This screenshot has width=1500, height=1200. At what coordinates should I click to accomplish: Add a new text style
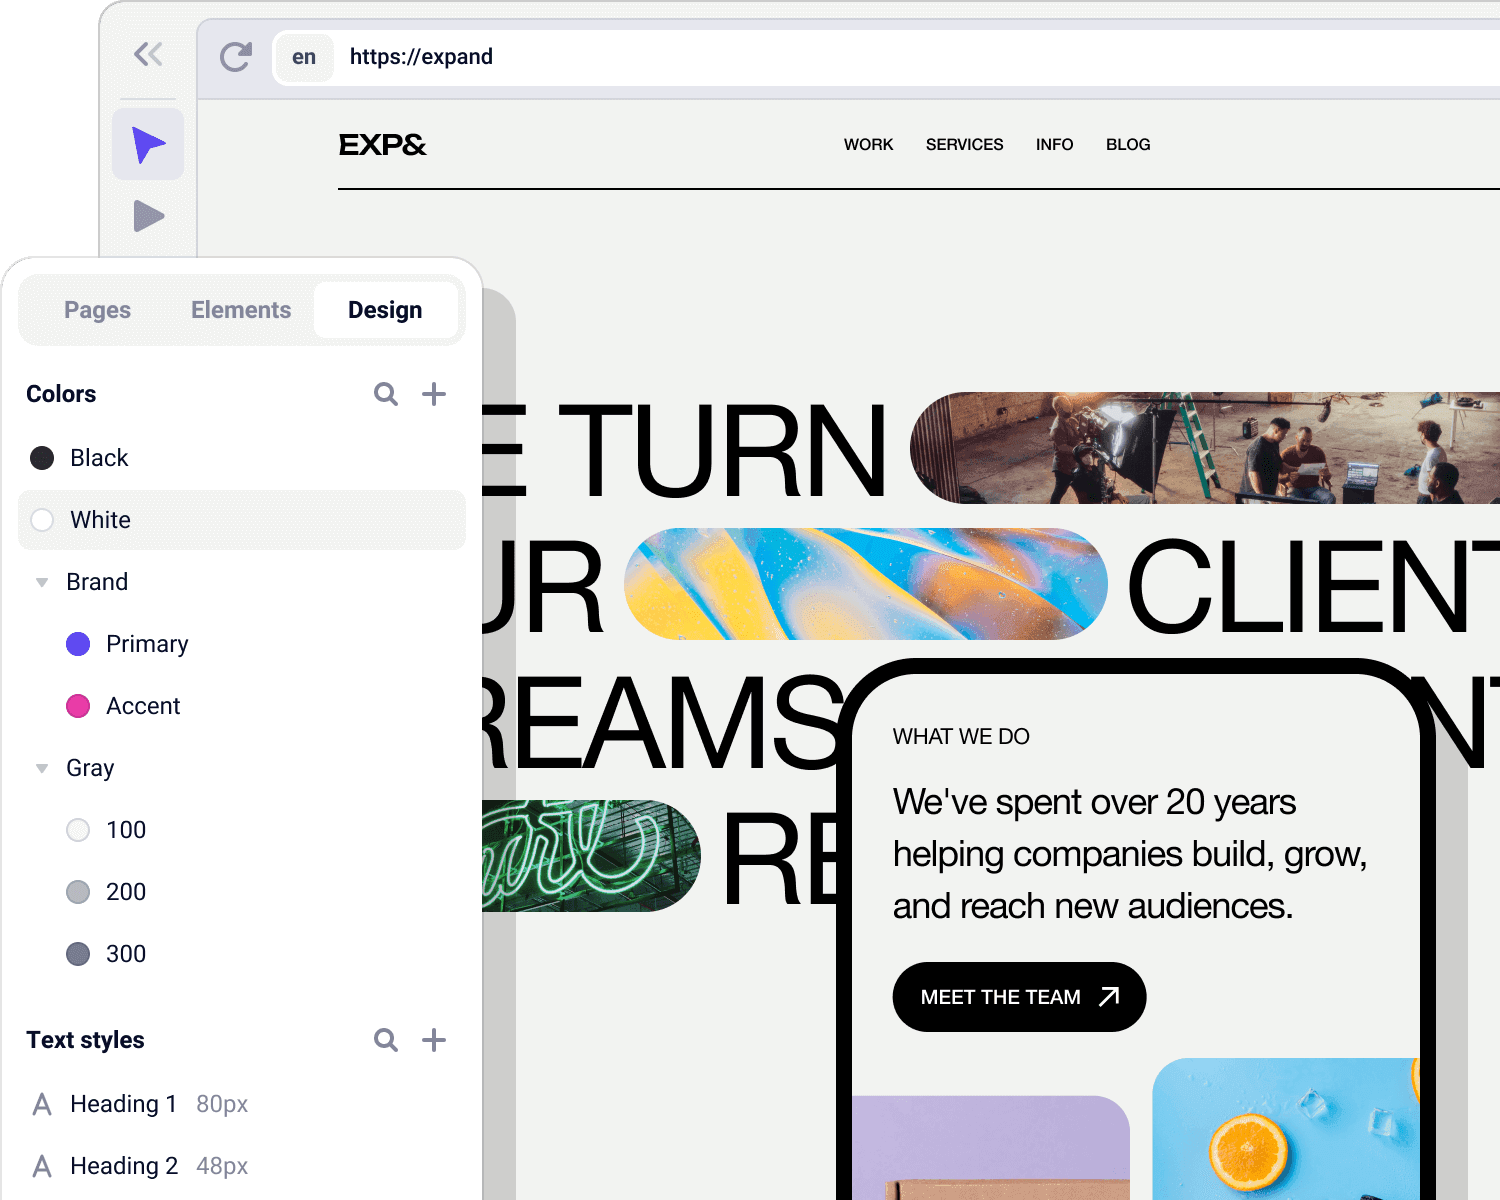pyautogui.click(x=434, y=1040)
